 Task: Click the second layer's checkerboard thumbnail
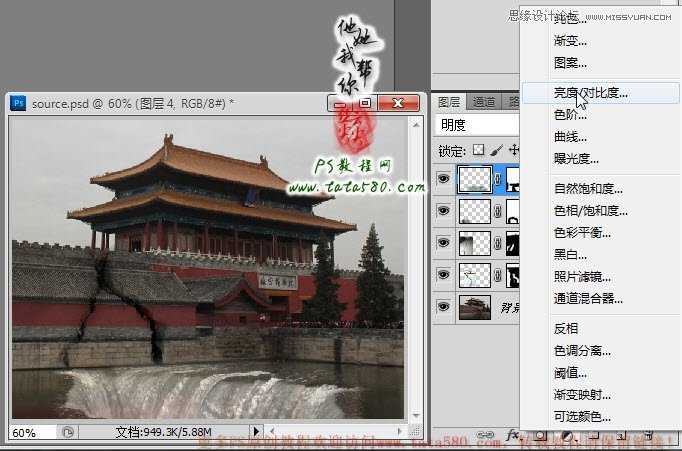coord(475,211)
